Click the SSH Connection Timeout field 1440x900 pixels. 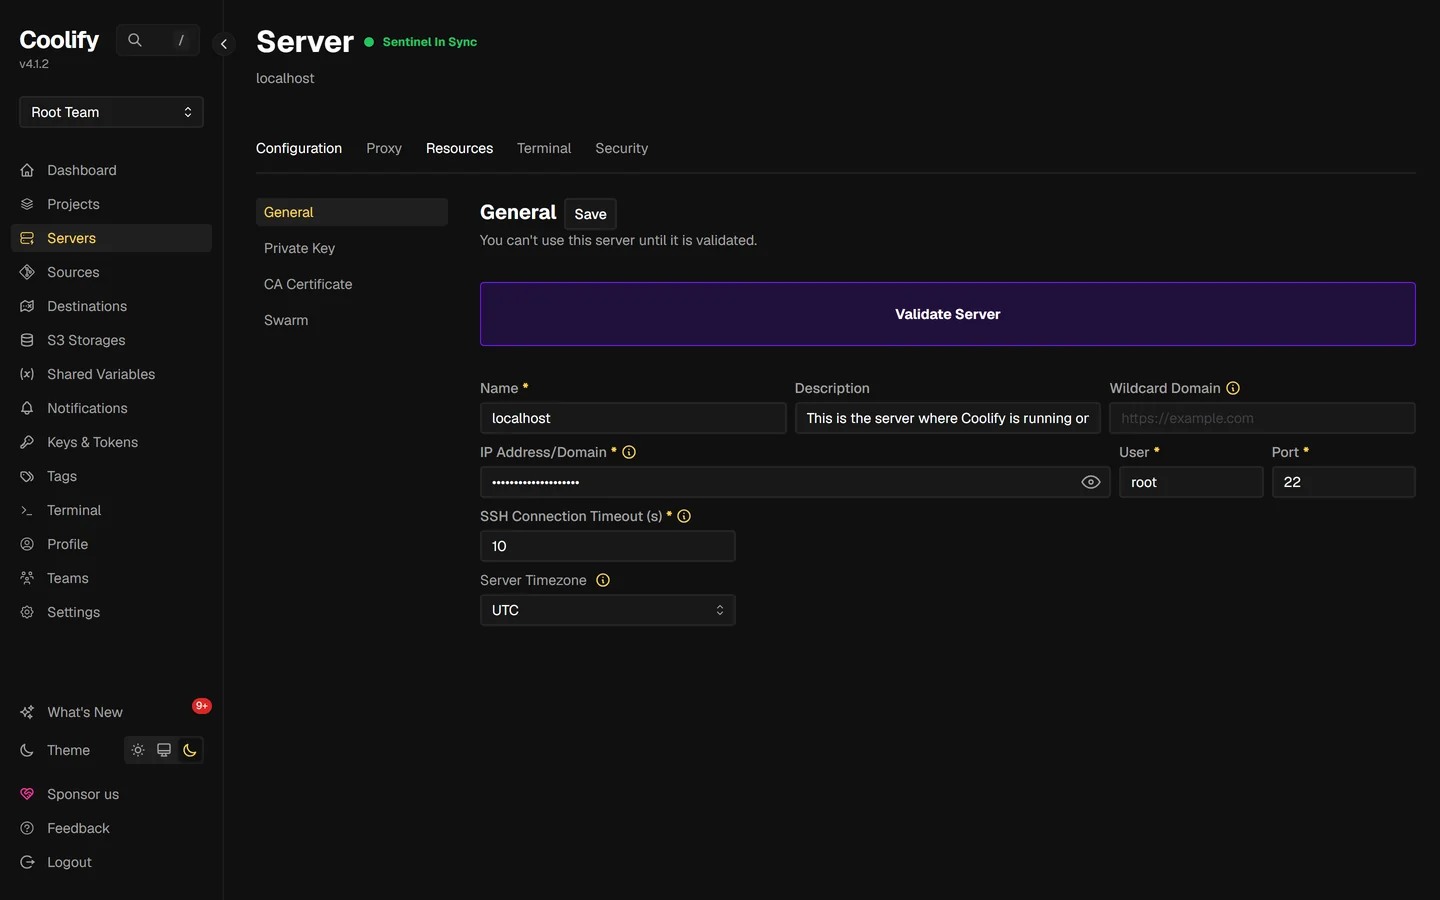click(608, 546)
